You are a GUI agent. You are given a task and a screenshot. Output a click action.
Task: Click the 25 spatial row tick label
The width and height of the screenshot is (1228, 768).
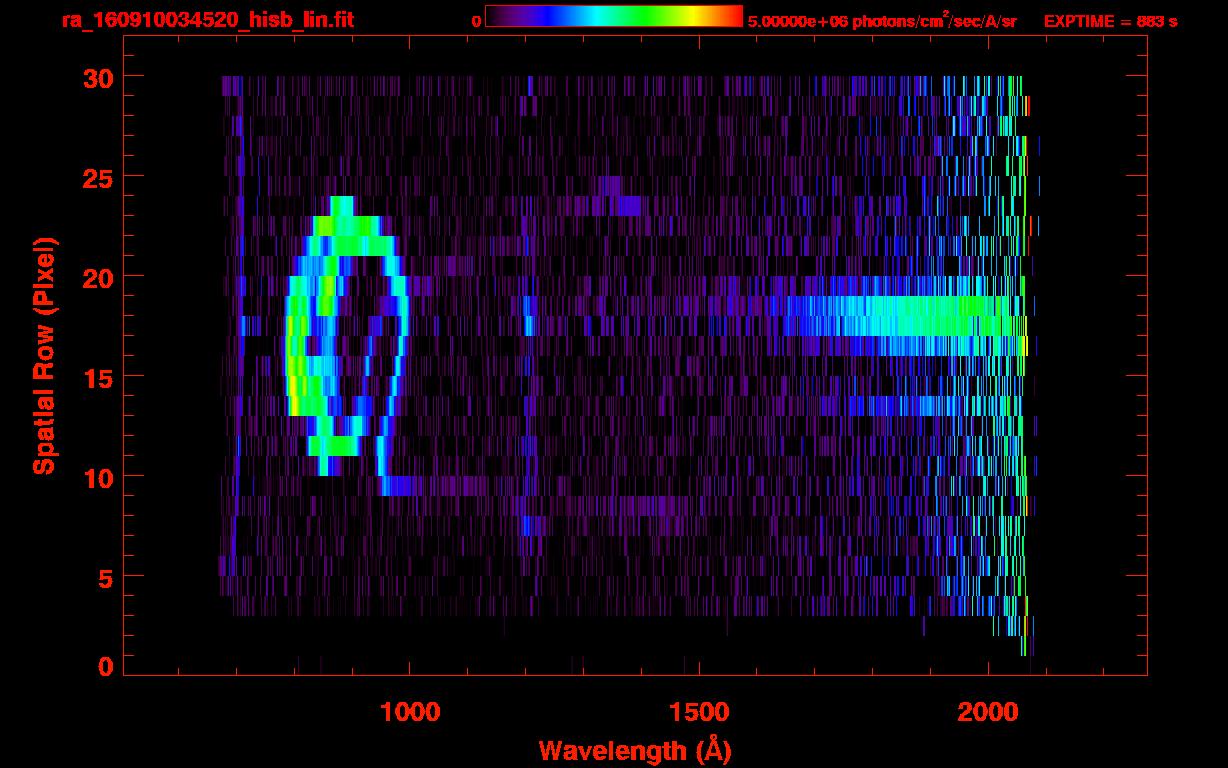(x=98, y=177)
